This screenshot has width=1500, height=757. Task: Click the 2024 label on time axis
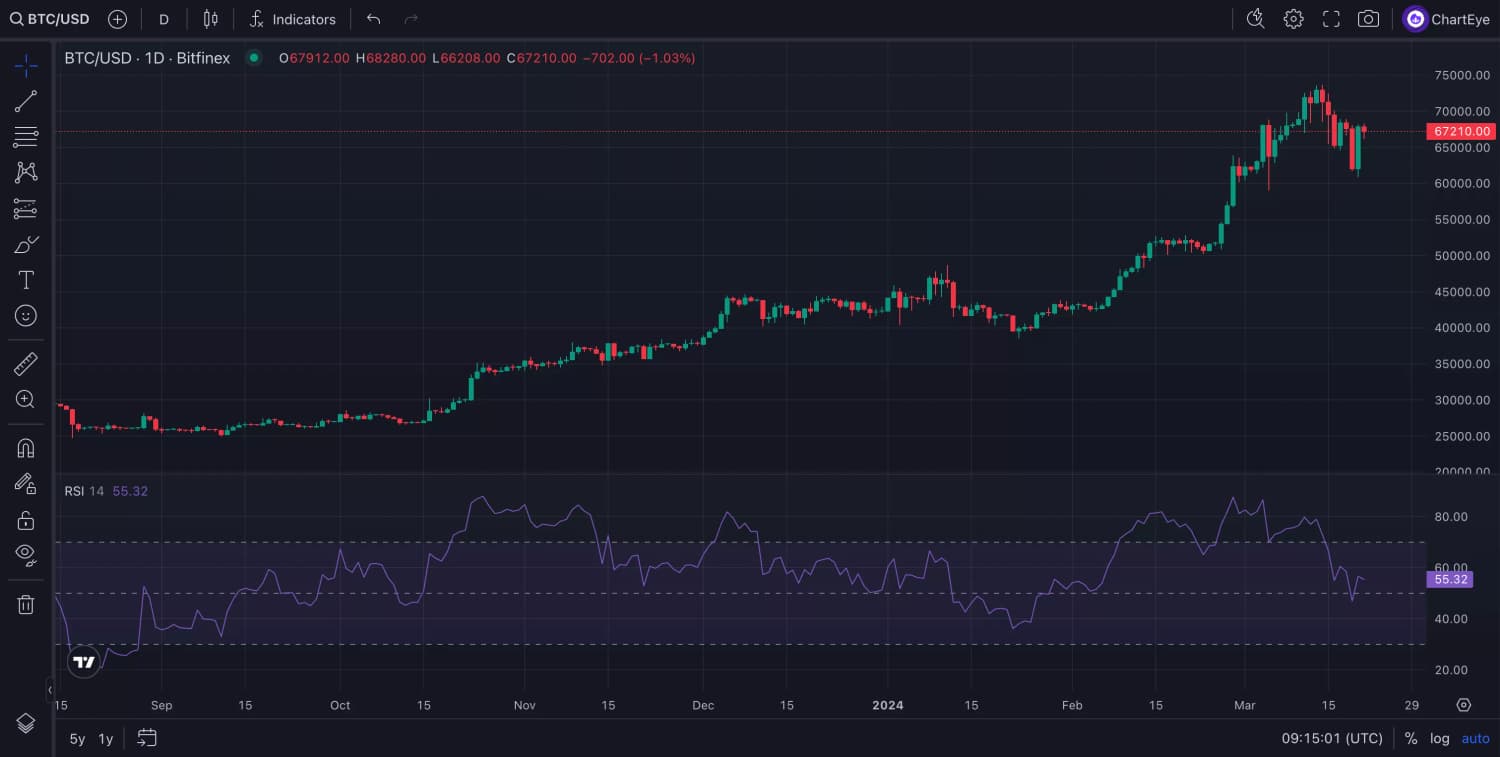887,705
